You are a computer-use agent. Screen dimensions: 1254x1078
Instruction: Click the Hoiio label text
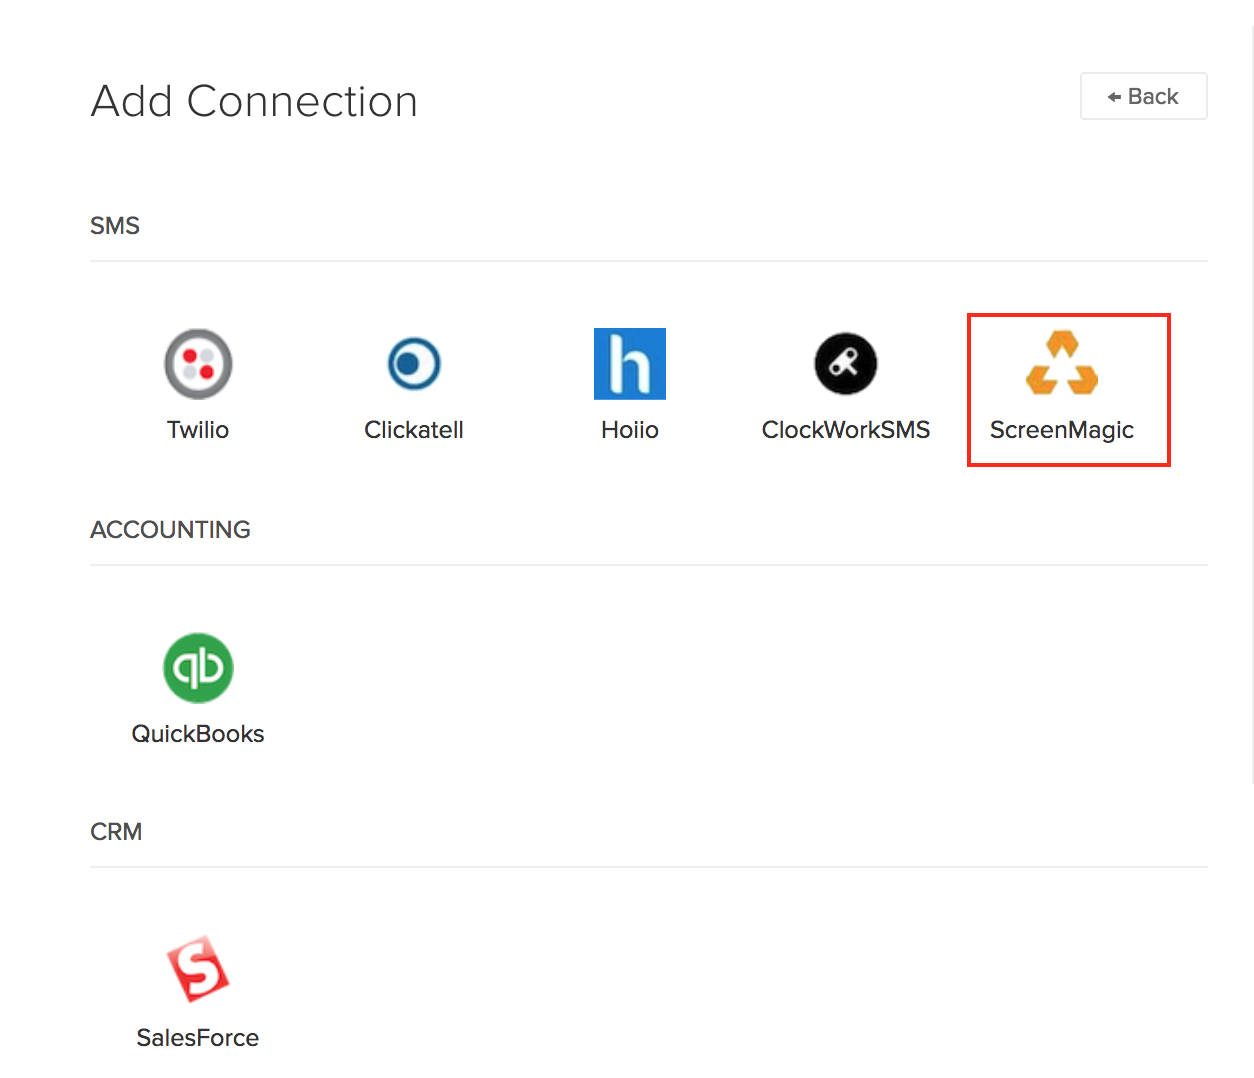point(630,430)
